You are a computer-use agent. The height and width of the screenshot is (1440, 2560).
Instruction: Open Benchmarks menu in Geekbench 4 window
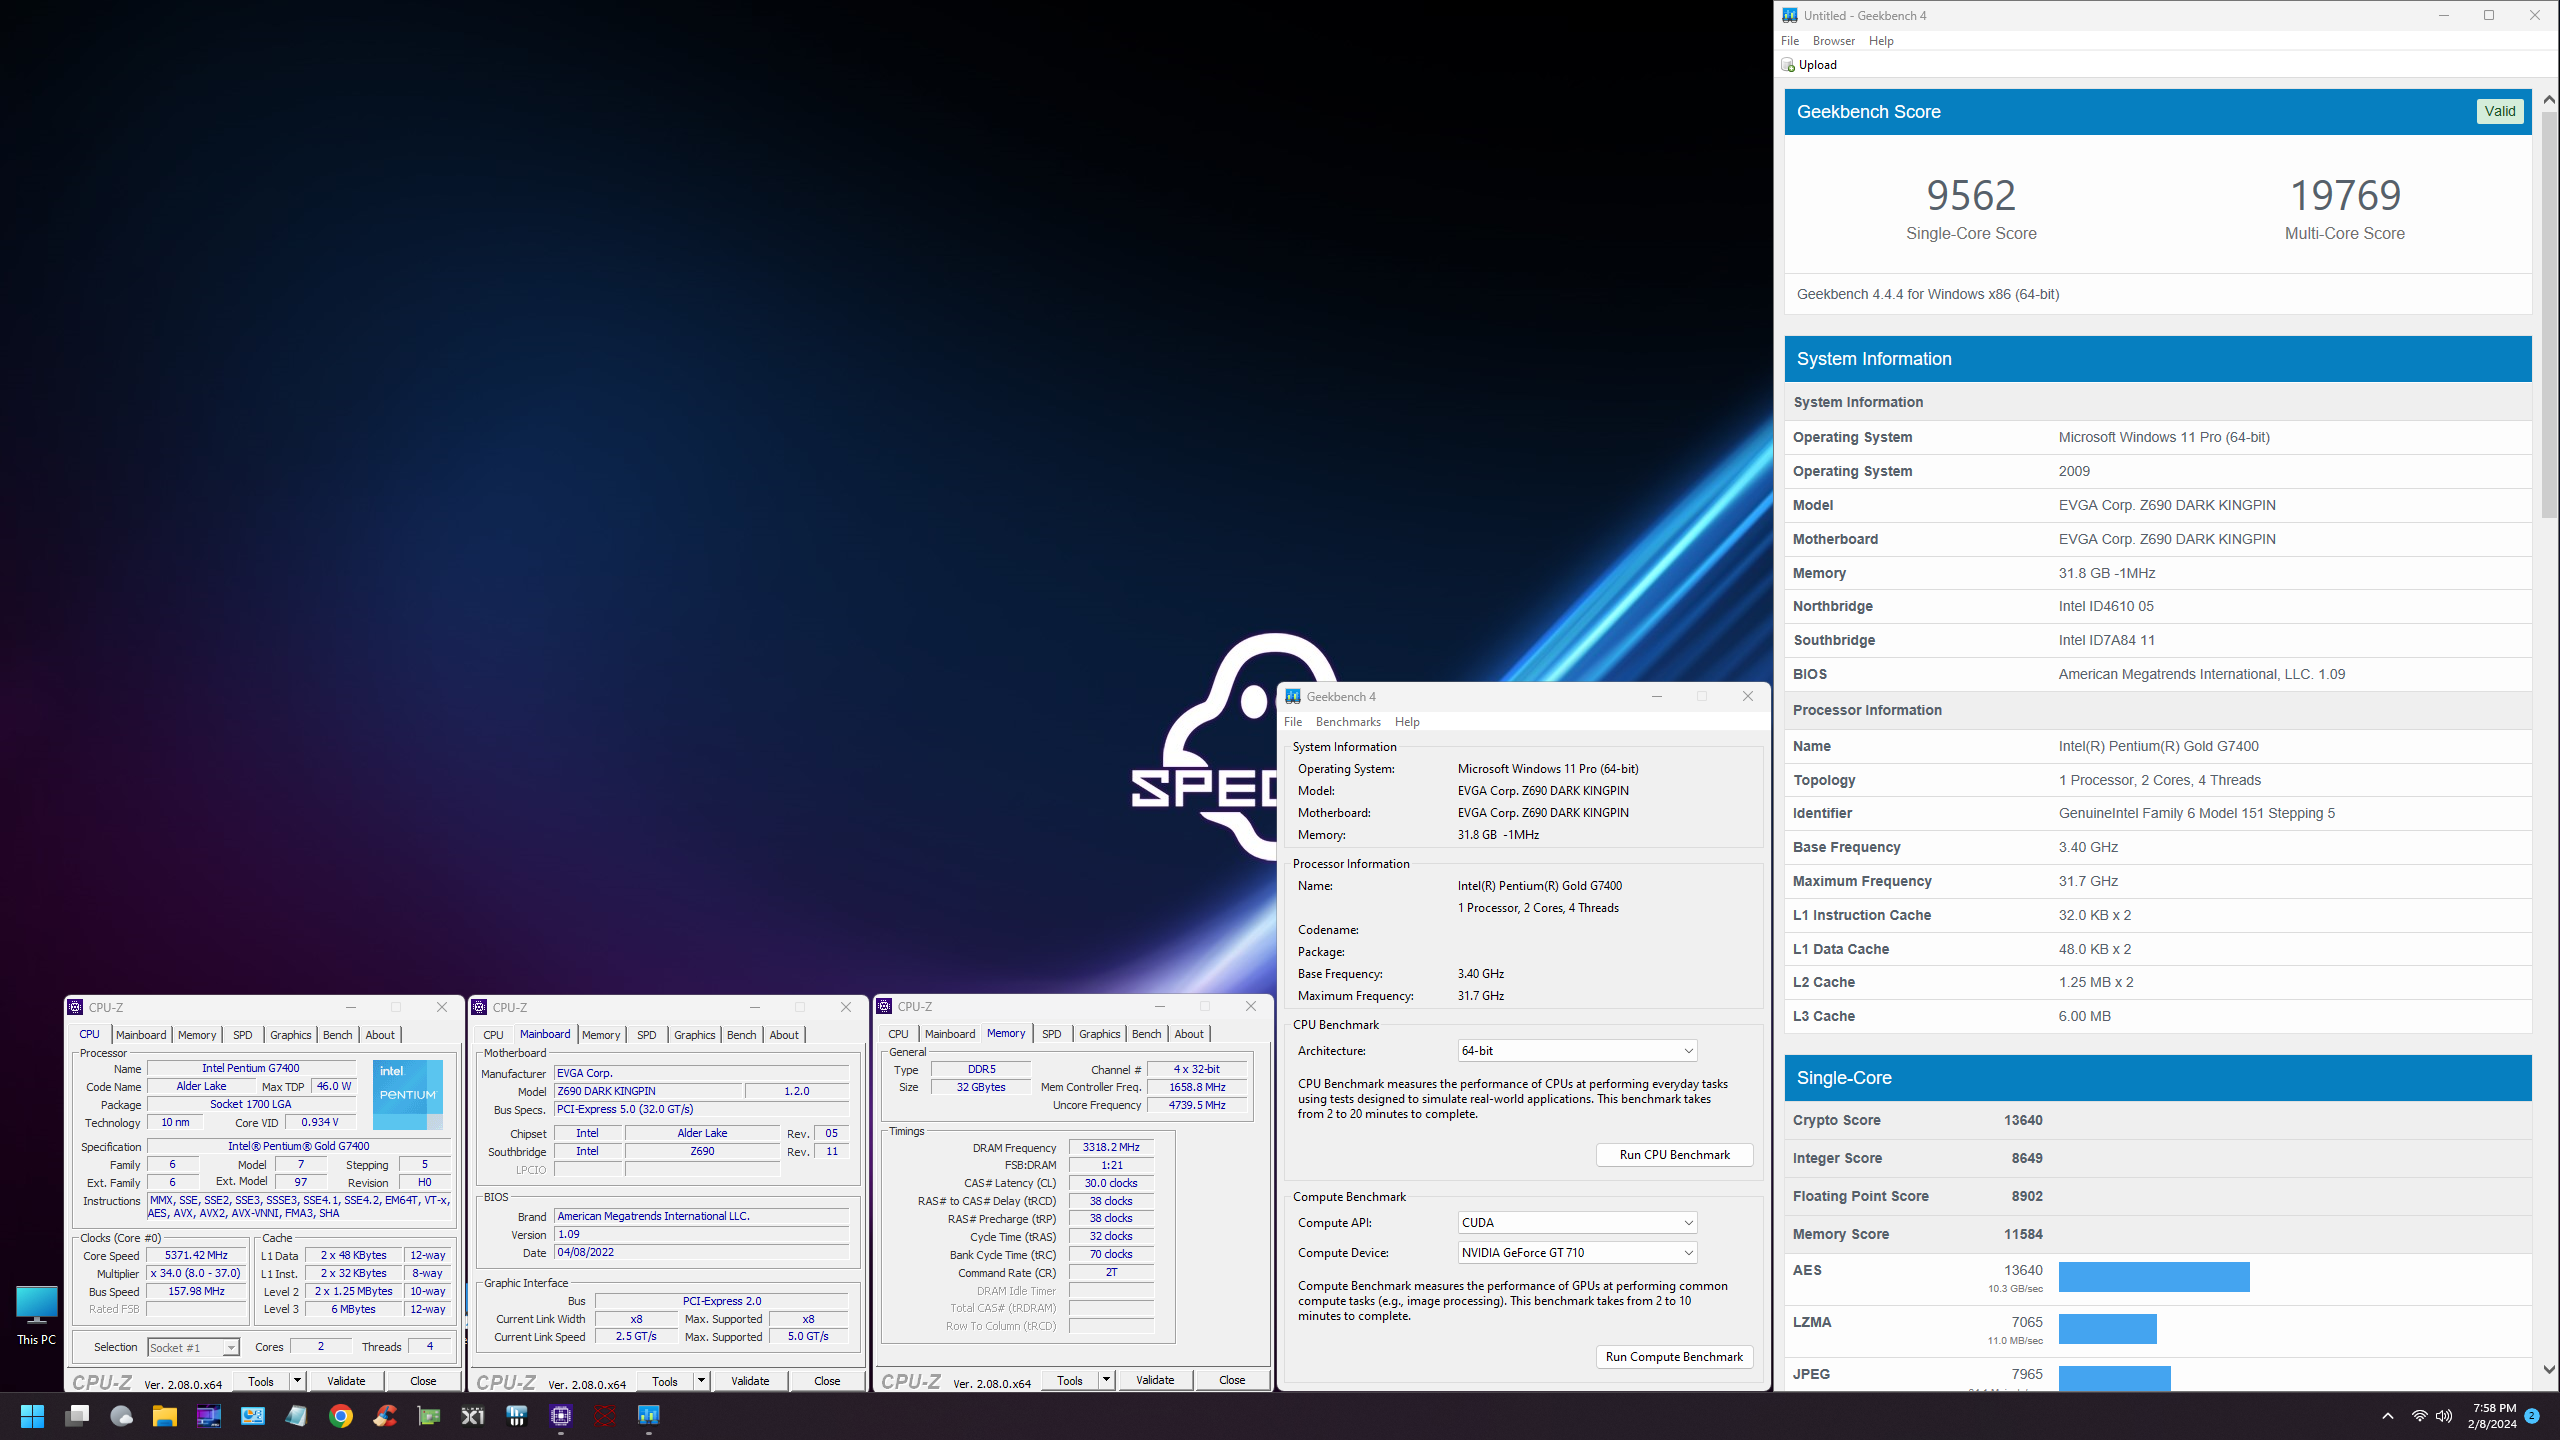pos(1348,722)
